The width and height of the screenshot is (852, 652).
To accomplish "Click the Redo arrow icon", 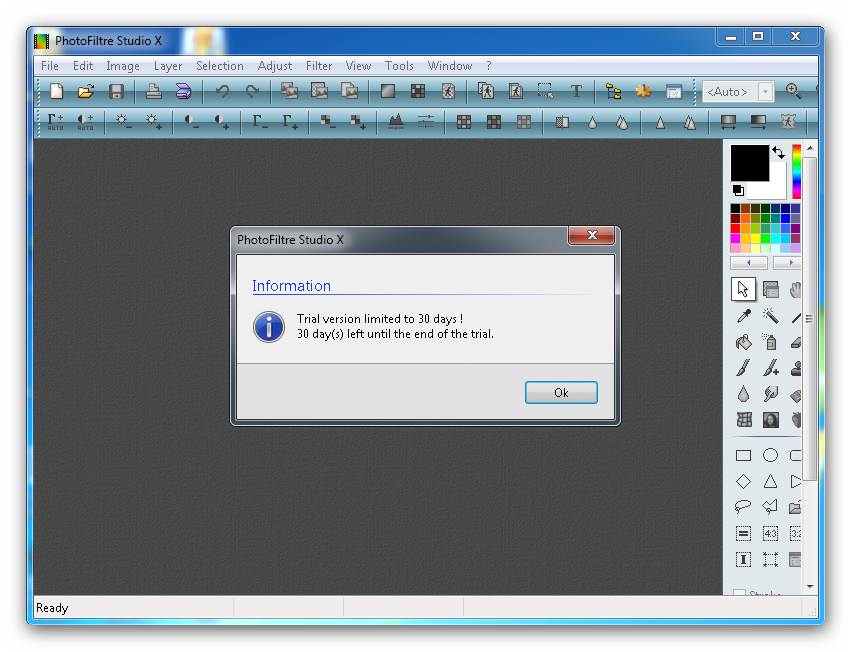I will (252, 91).
